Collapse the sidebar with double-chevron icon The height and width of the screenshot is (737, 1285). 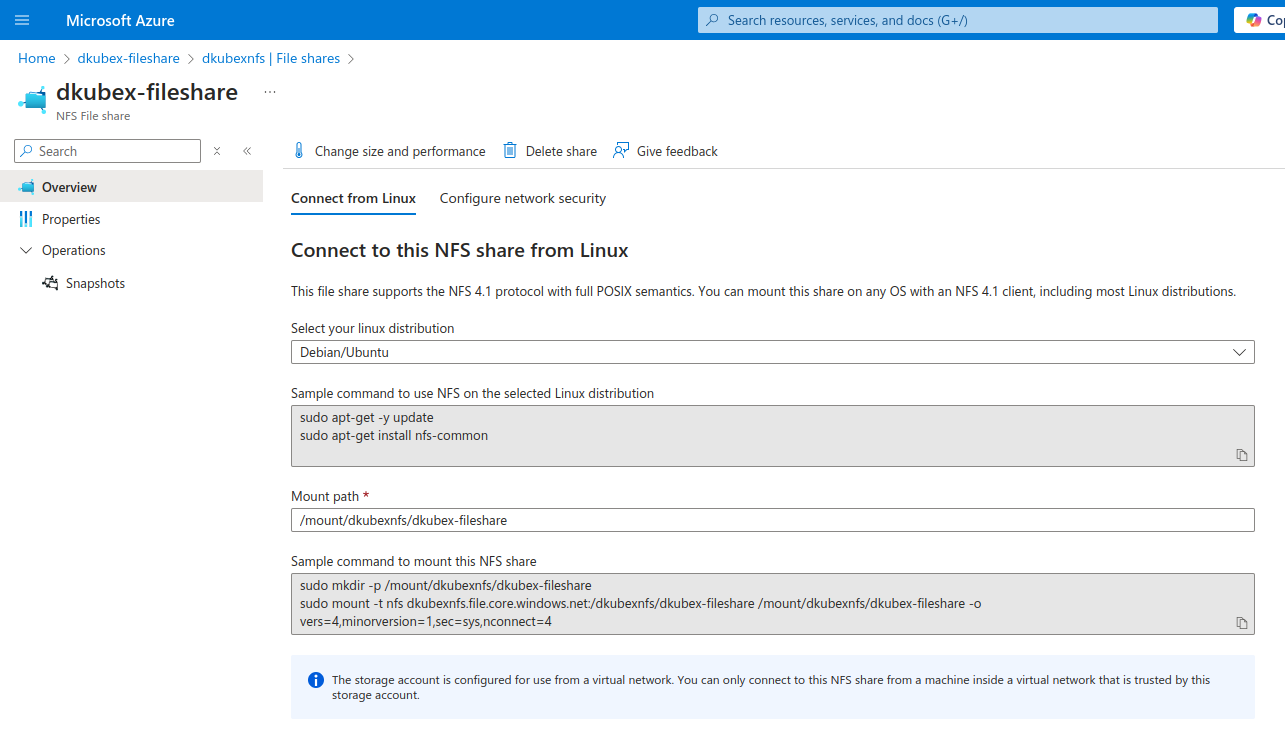(247, 151)
